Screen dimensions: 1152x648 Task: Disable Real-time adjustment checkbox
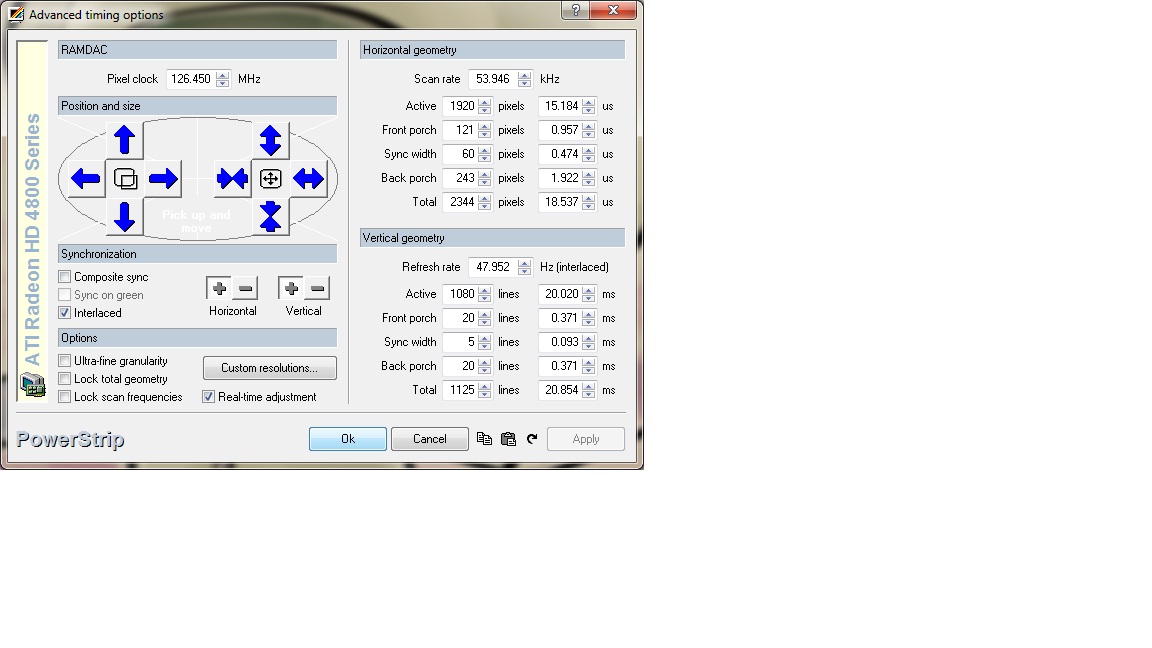pyautogui.click(x=209, y=397)
